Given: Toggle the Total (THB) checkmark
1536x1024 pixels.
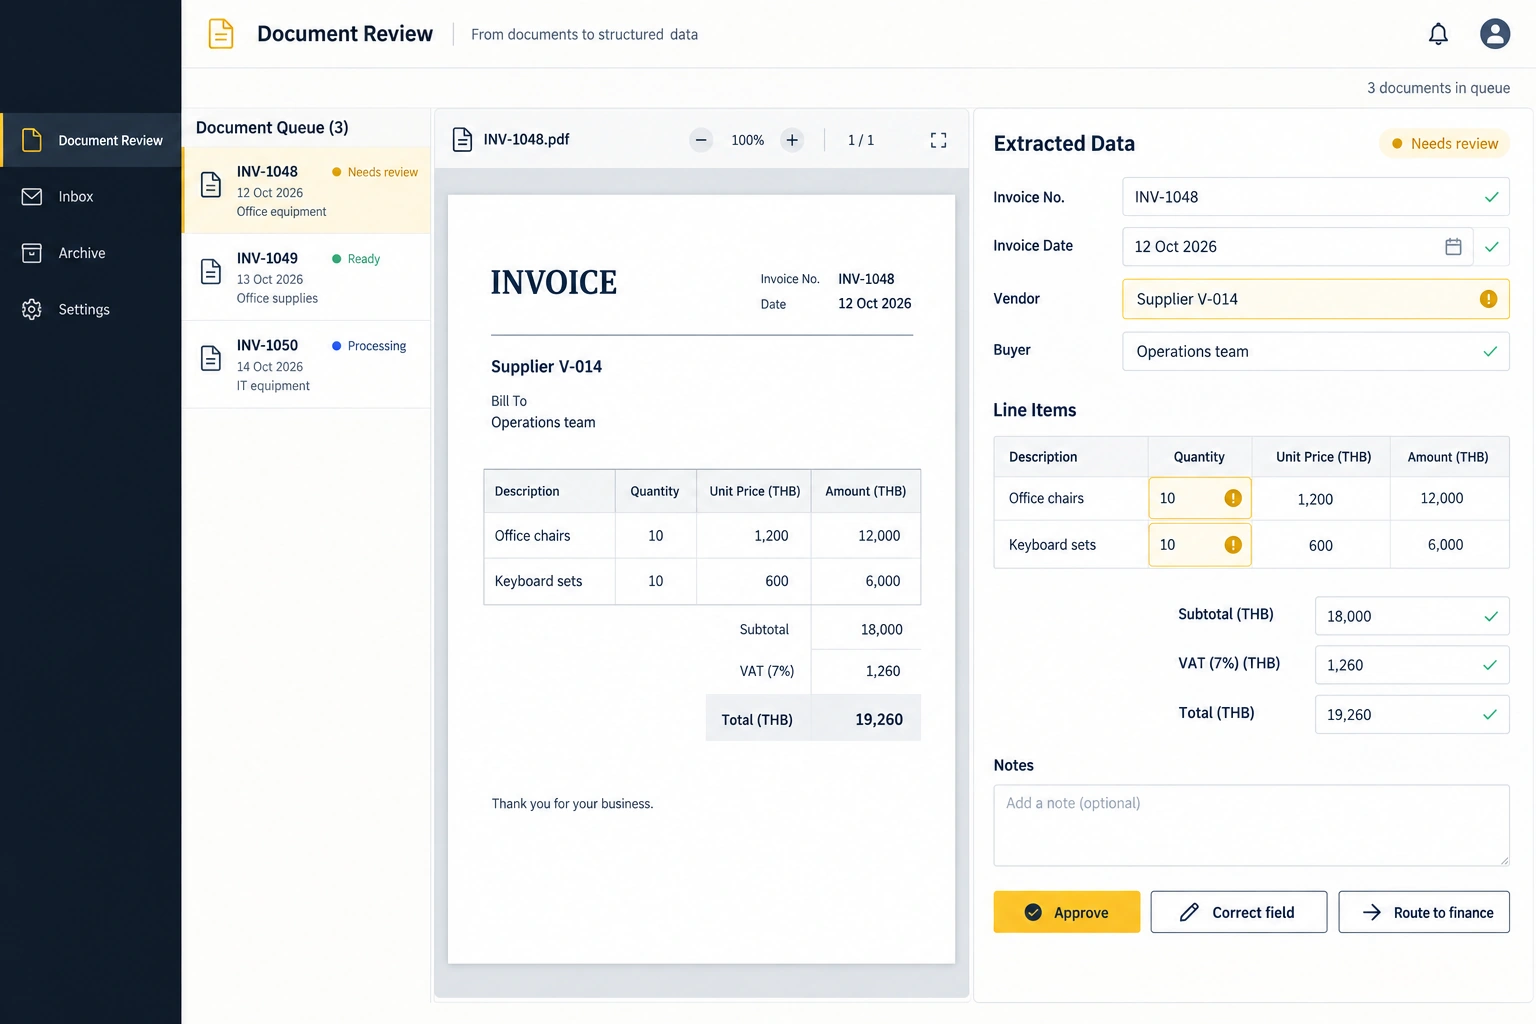Looking at the screenshot, I should click(1490, 714).
